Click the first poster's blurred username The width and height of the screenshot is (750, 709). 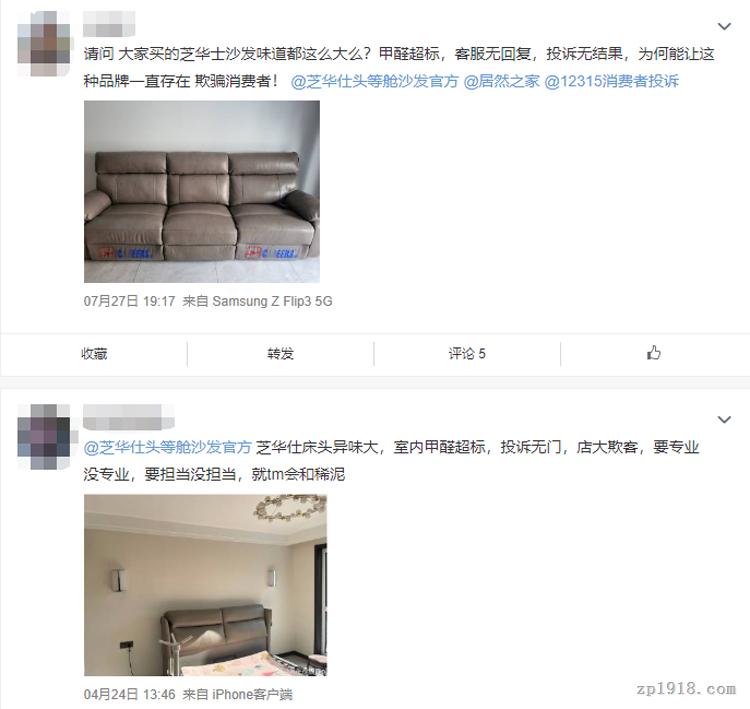click(x=109, y=24)
